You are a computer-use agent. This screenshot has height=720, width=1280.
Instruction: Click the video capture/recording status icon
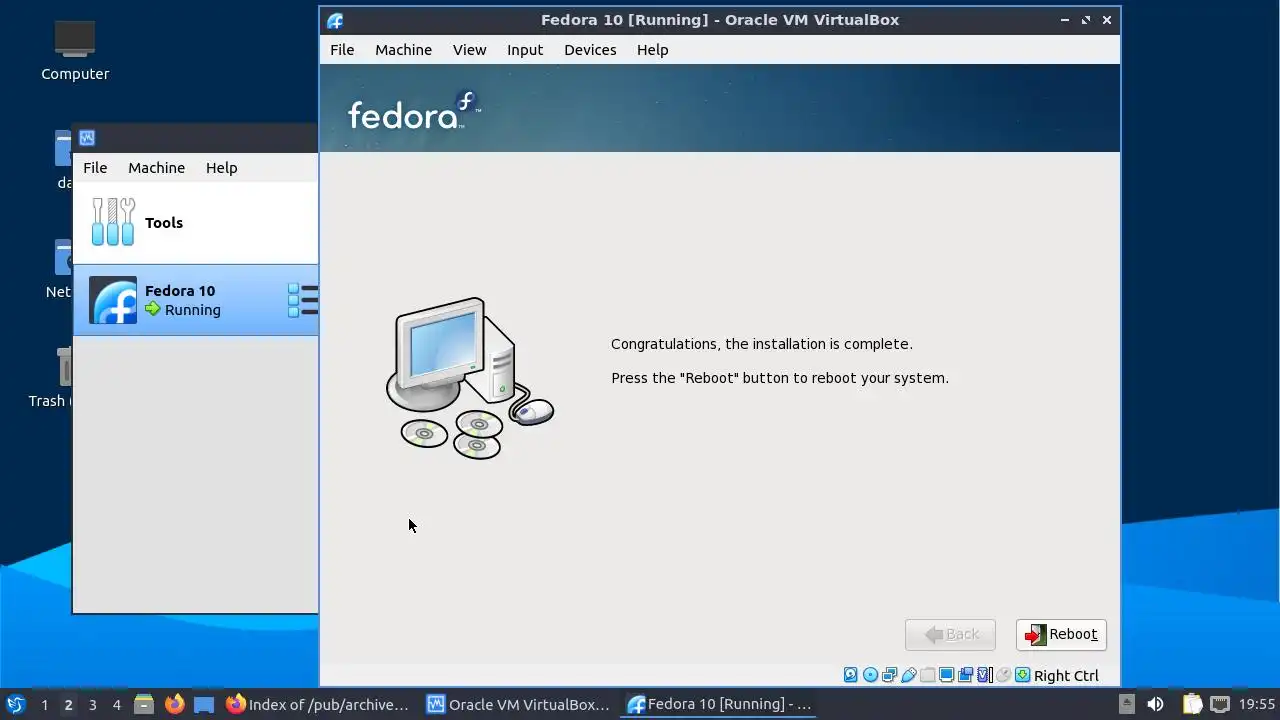(965, 675)
